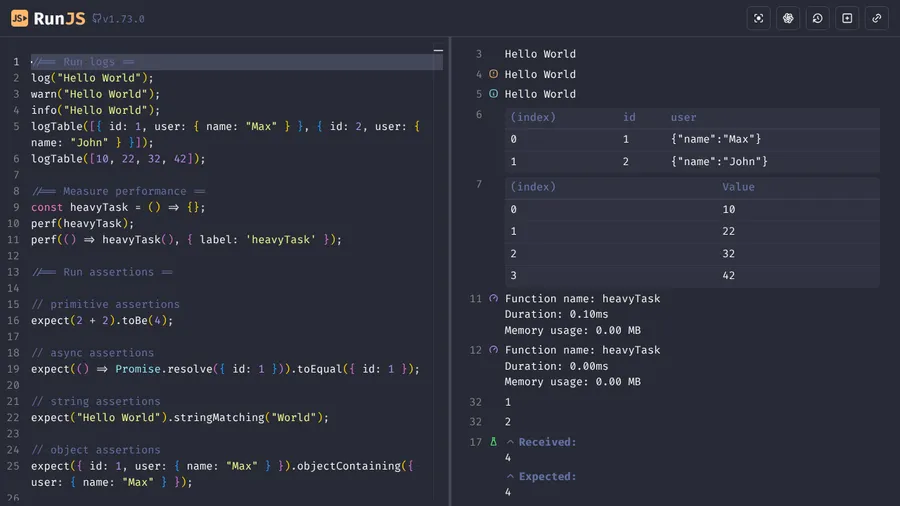This screenshot has width=900, height=506.
Task: Click the info icon on output line 5
Action: pos(493,94)
